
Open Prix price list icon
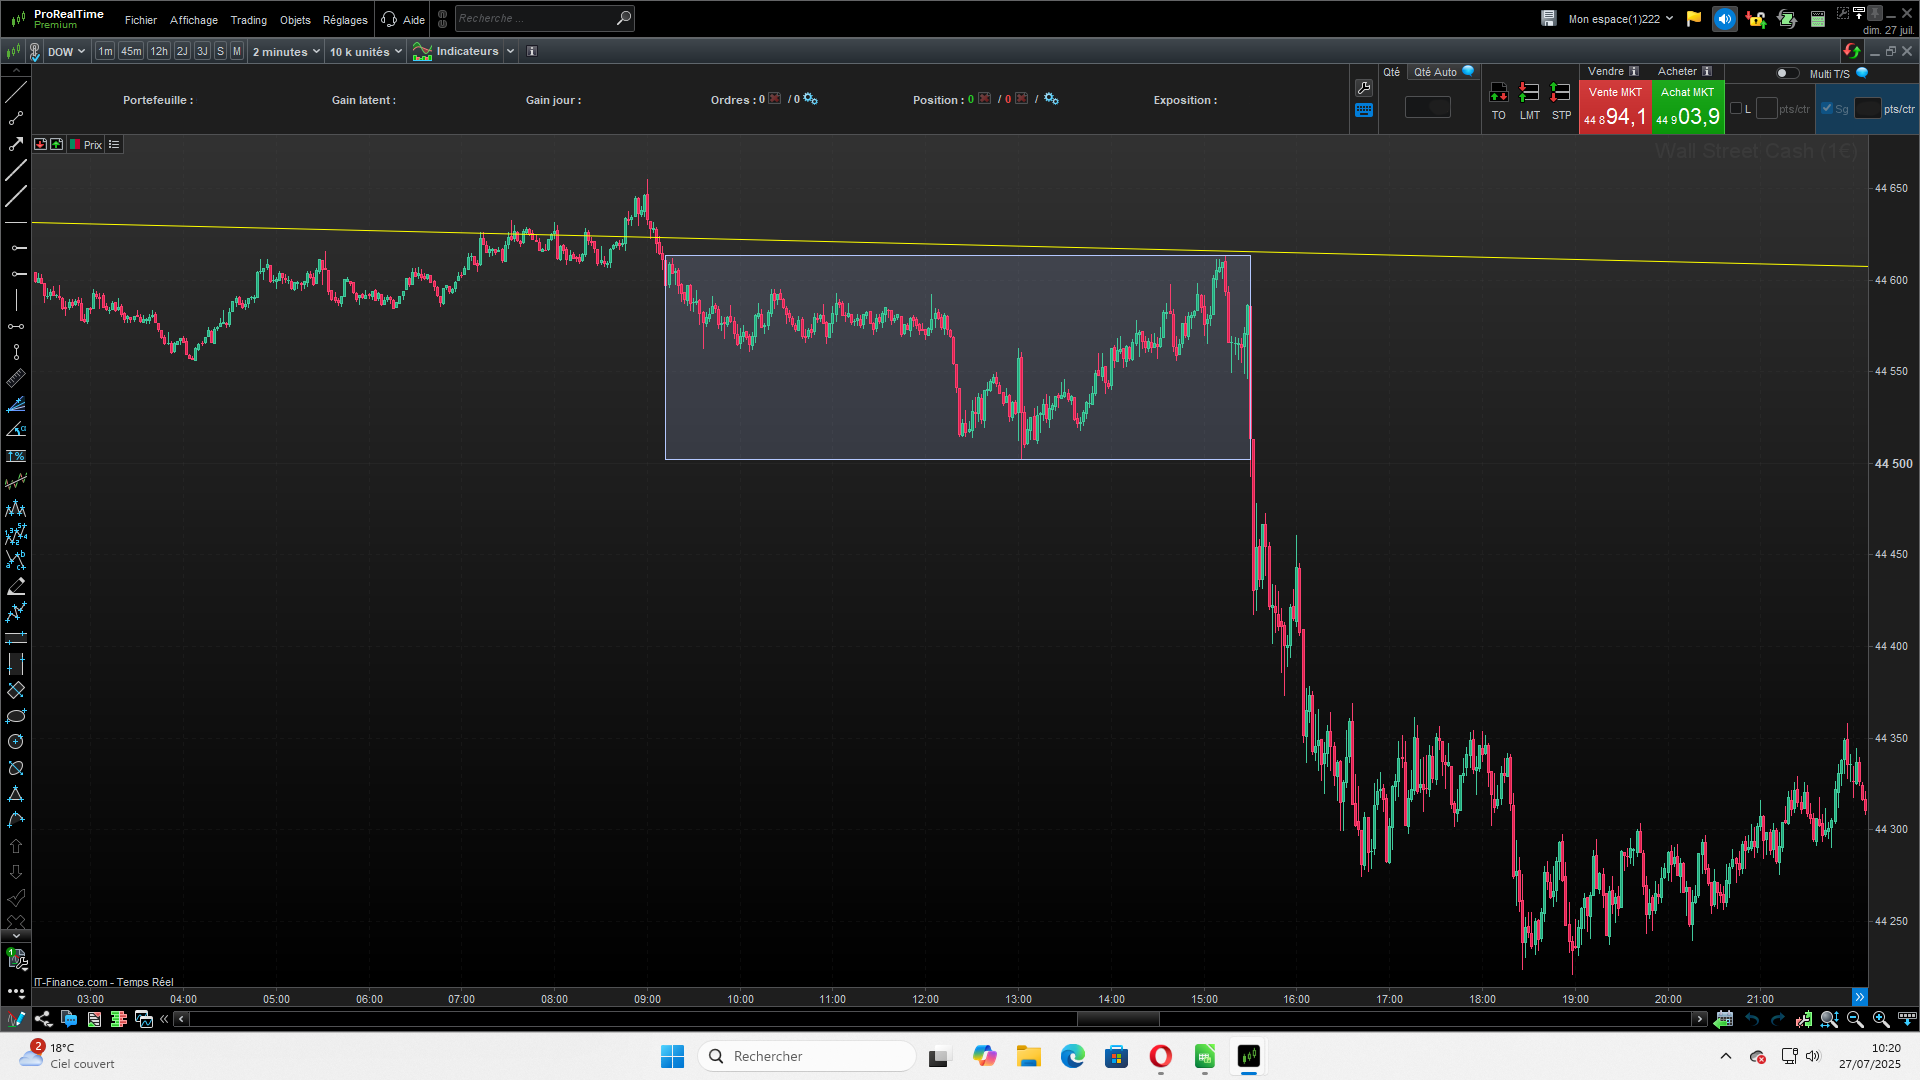(114, 145)
